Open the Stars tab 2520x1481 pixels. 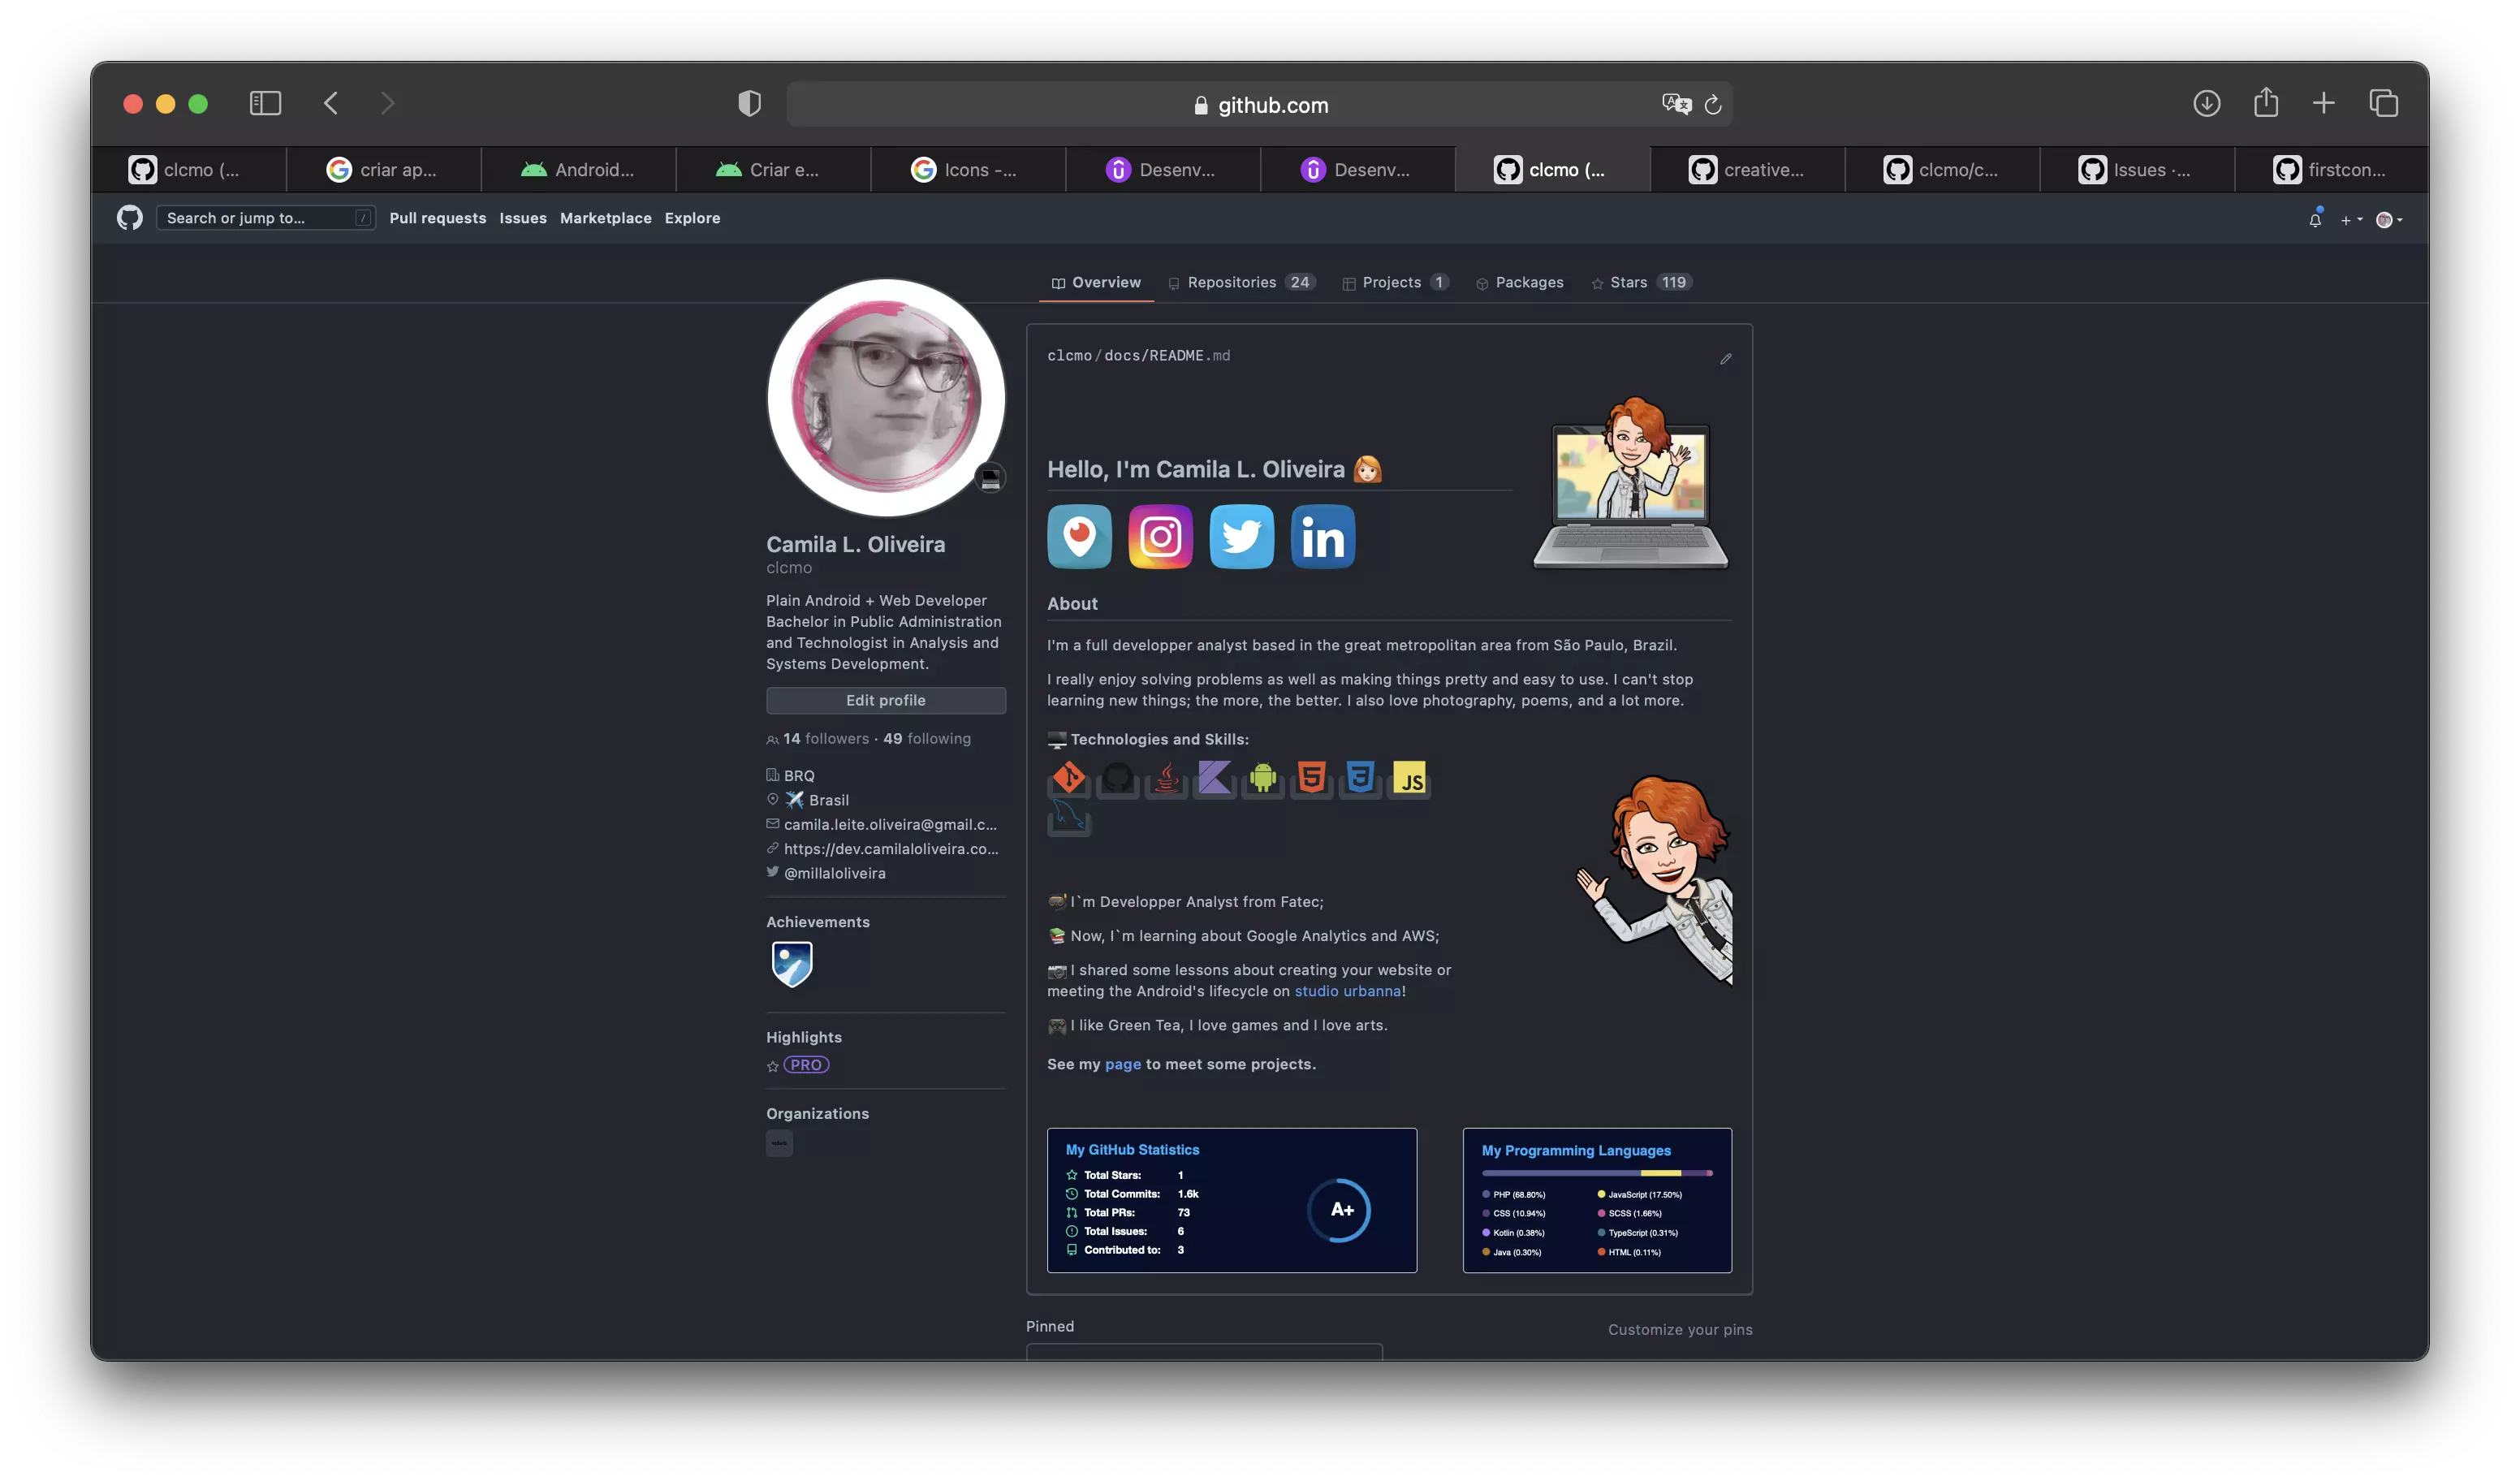(1640, 283)
